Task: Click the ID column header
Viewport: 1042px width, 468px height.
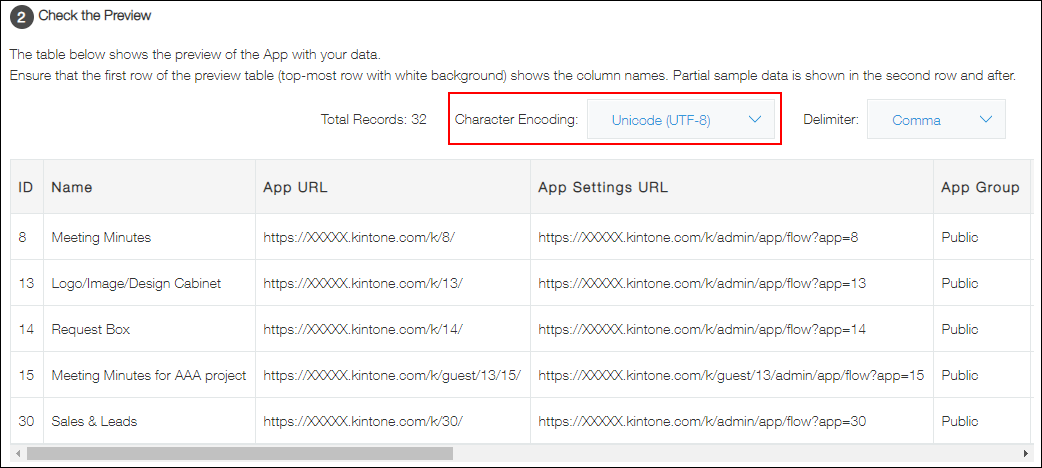Action: (26, 187)
